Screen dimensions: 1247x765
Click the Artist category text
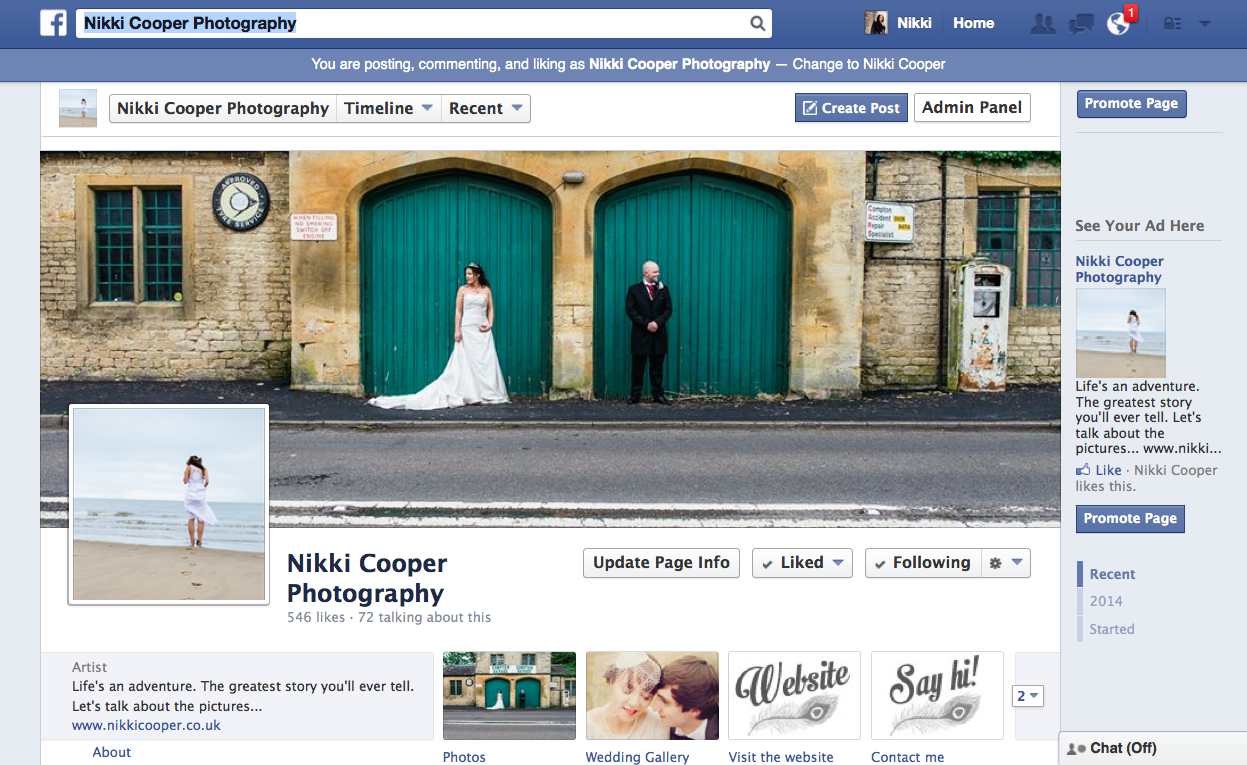(89, 667)
